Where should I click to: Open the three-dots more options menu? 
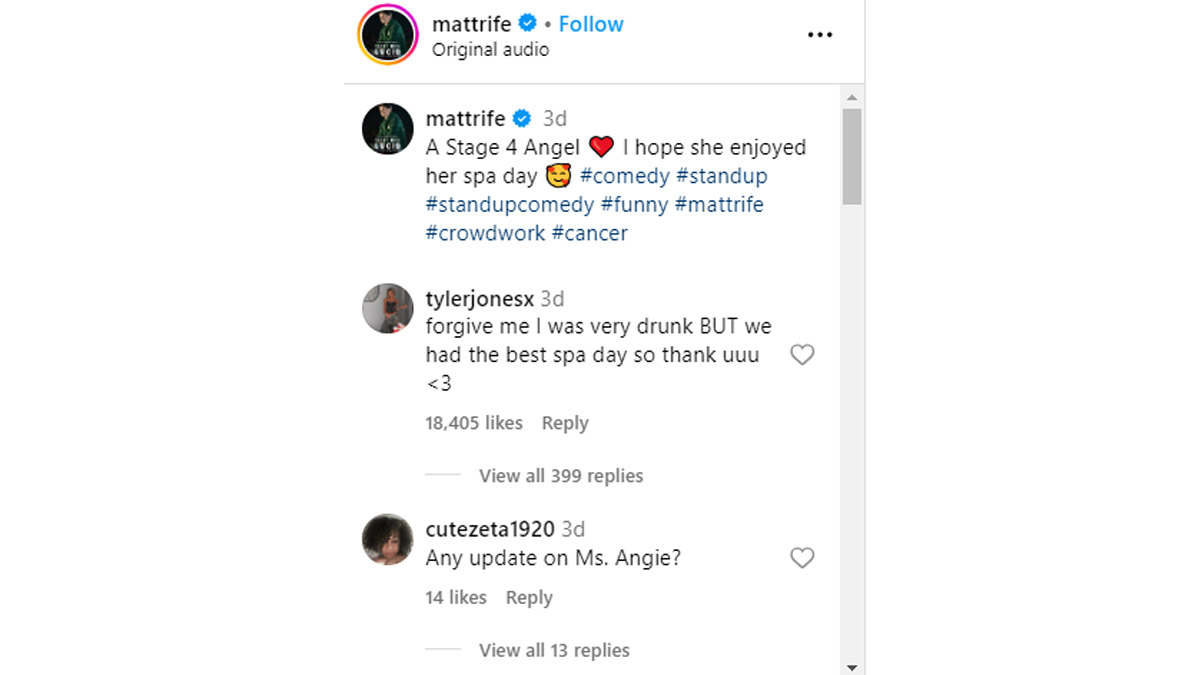[819, 35]
